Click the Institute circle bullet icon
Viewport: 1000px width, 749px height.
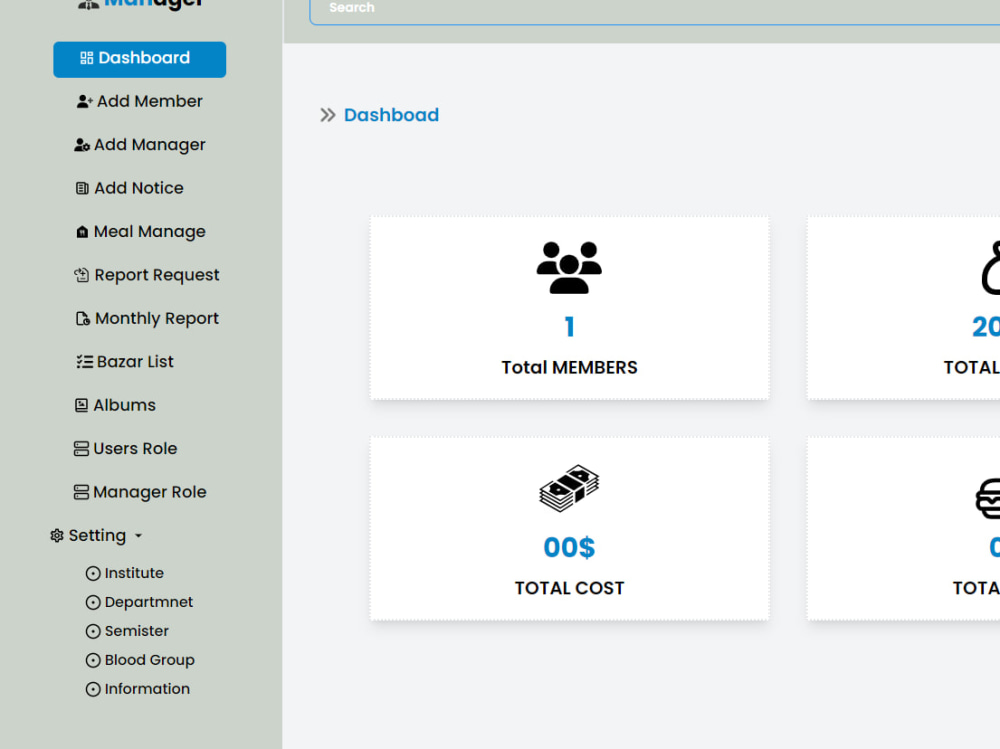tap(93, 574)
